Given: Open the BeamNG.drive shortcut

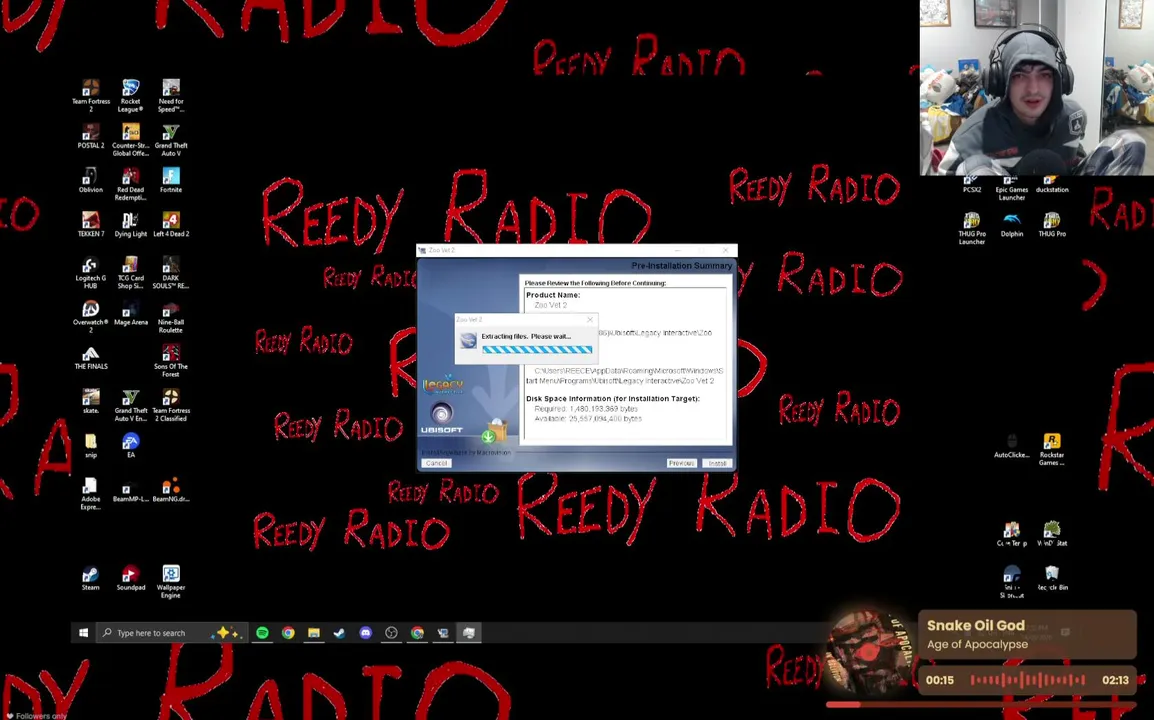Looking at the screenshot, I should pyautogui.click(x=171, y=490).
